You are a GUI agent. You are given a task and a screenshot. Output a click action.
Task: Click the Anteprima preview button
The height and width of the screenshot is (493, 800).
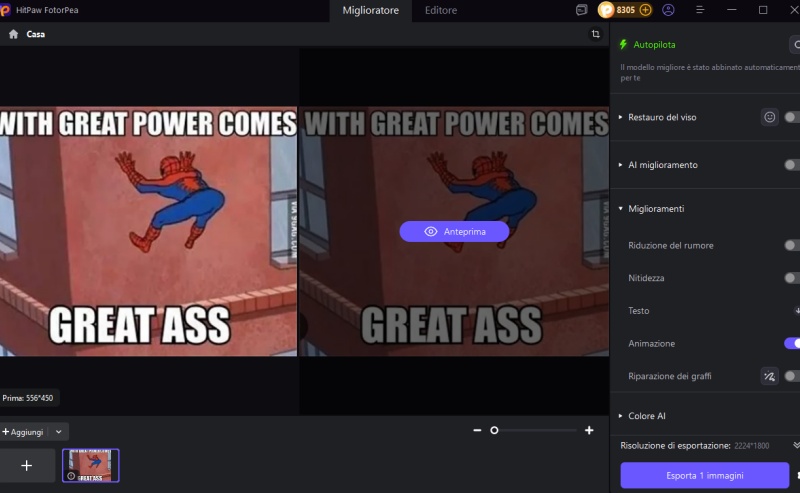tap(454, 232)
